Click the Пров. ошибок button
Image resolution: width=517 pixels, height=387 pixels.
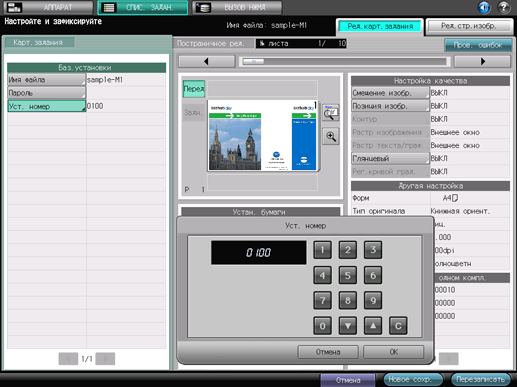(x=478, y=45)
